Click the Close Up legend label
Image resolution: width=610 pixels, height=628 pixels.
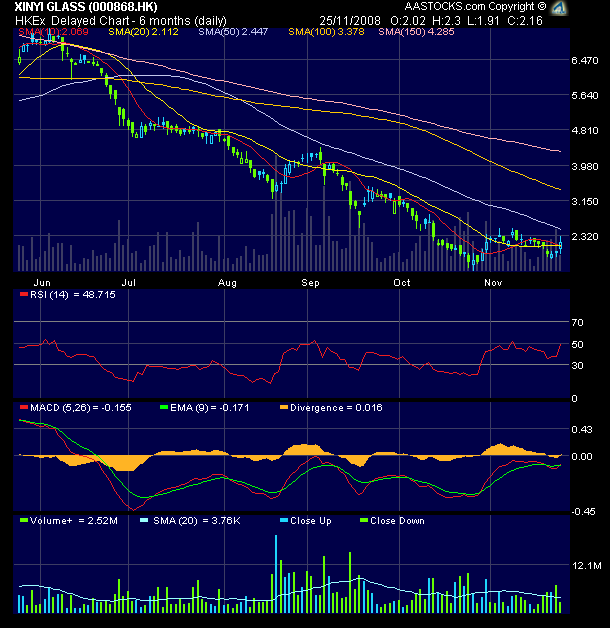[311, 521]
